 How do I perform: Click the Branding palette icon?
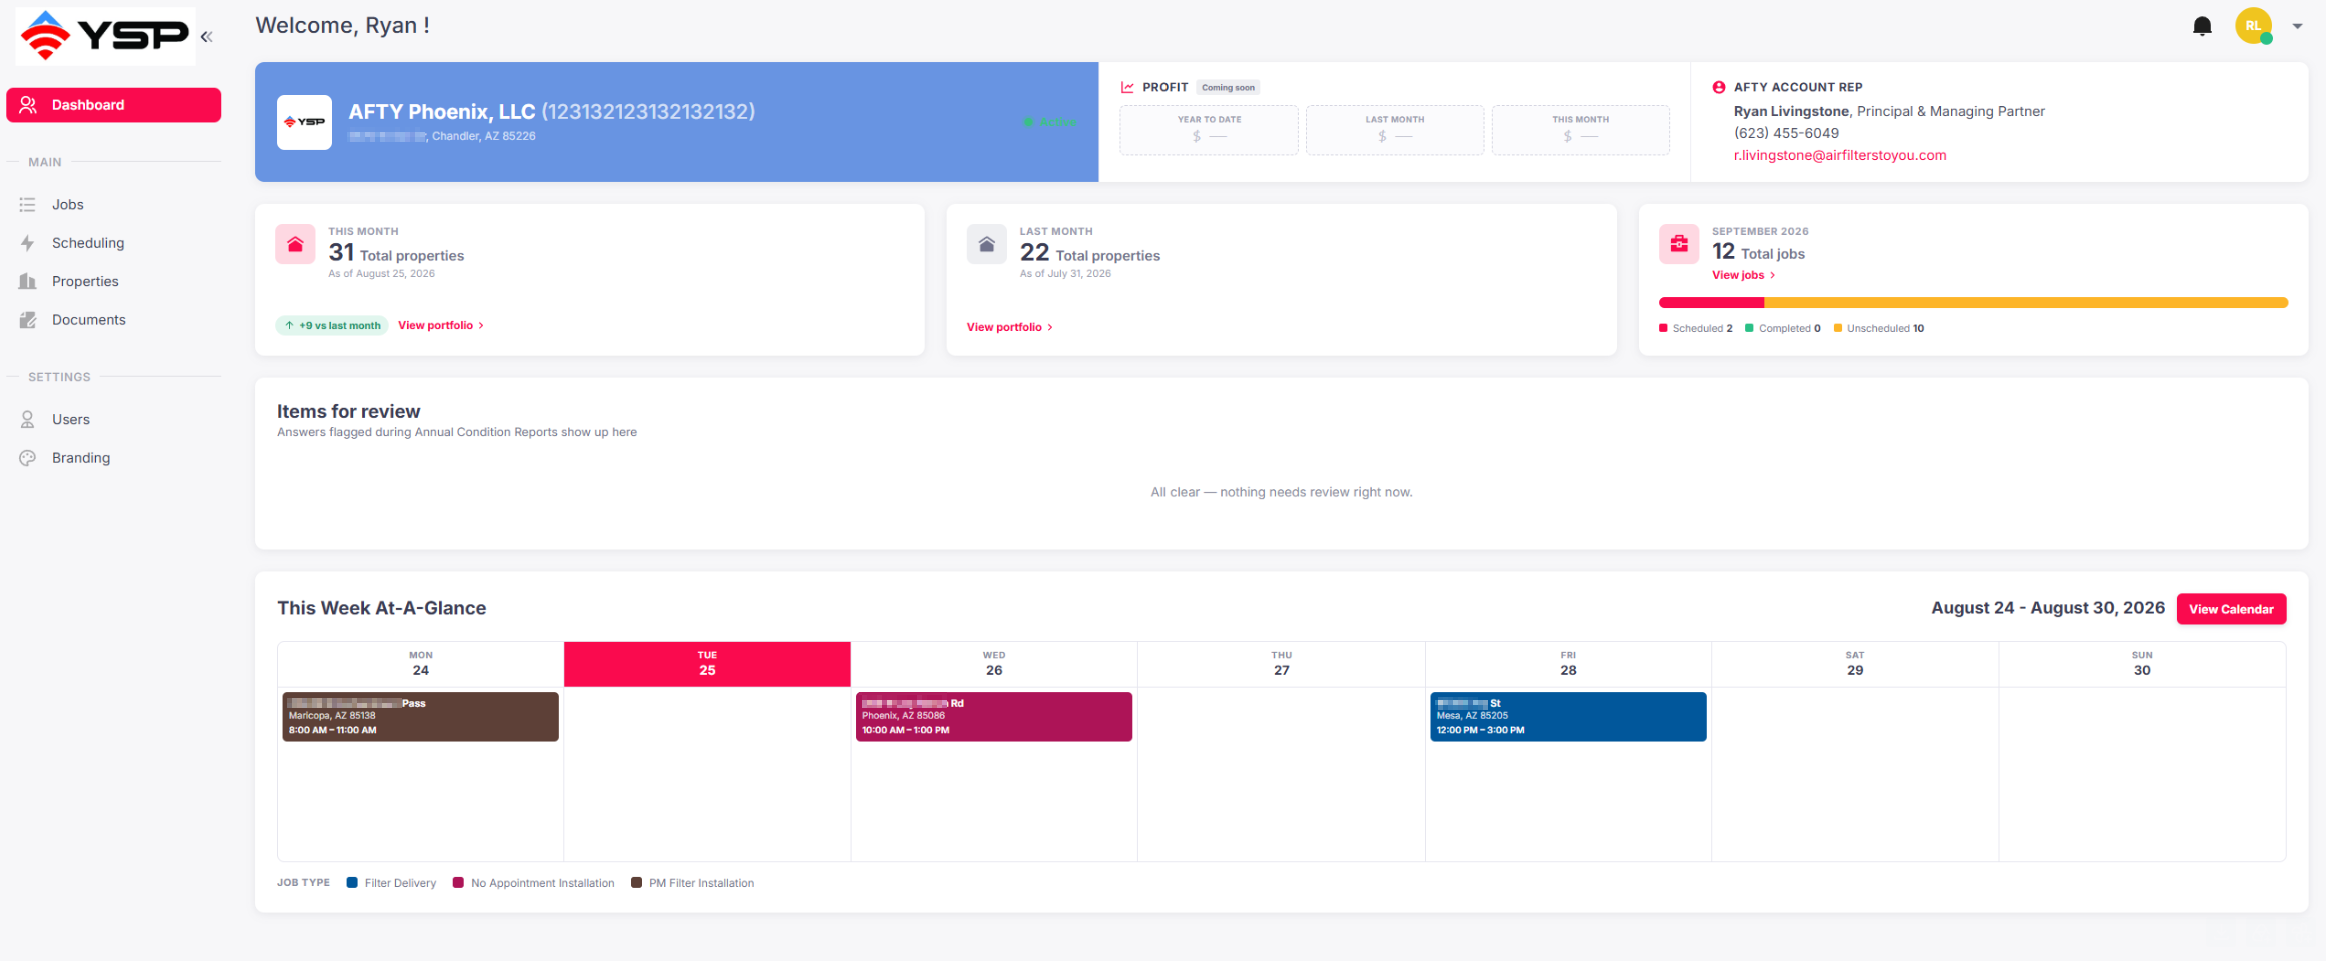click(28, 458)
